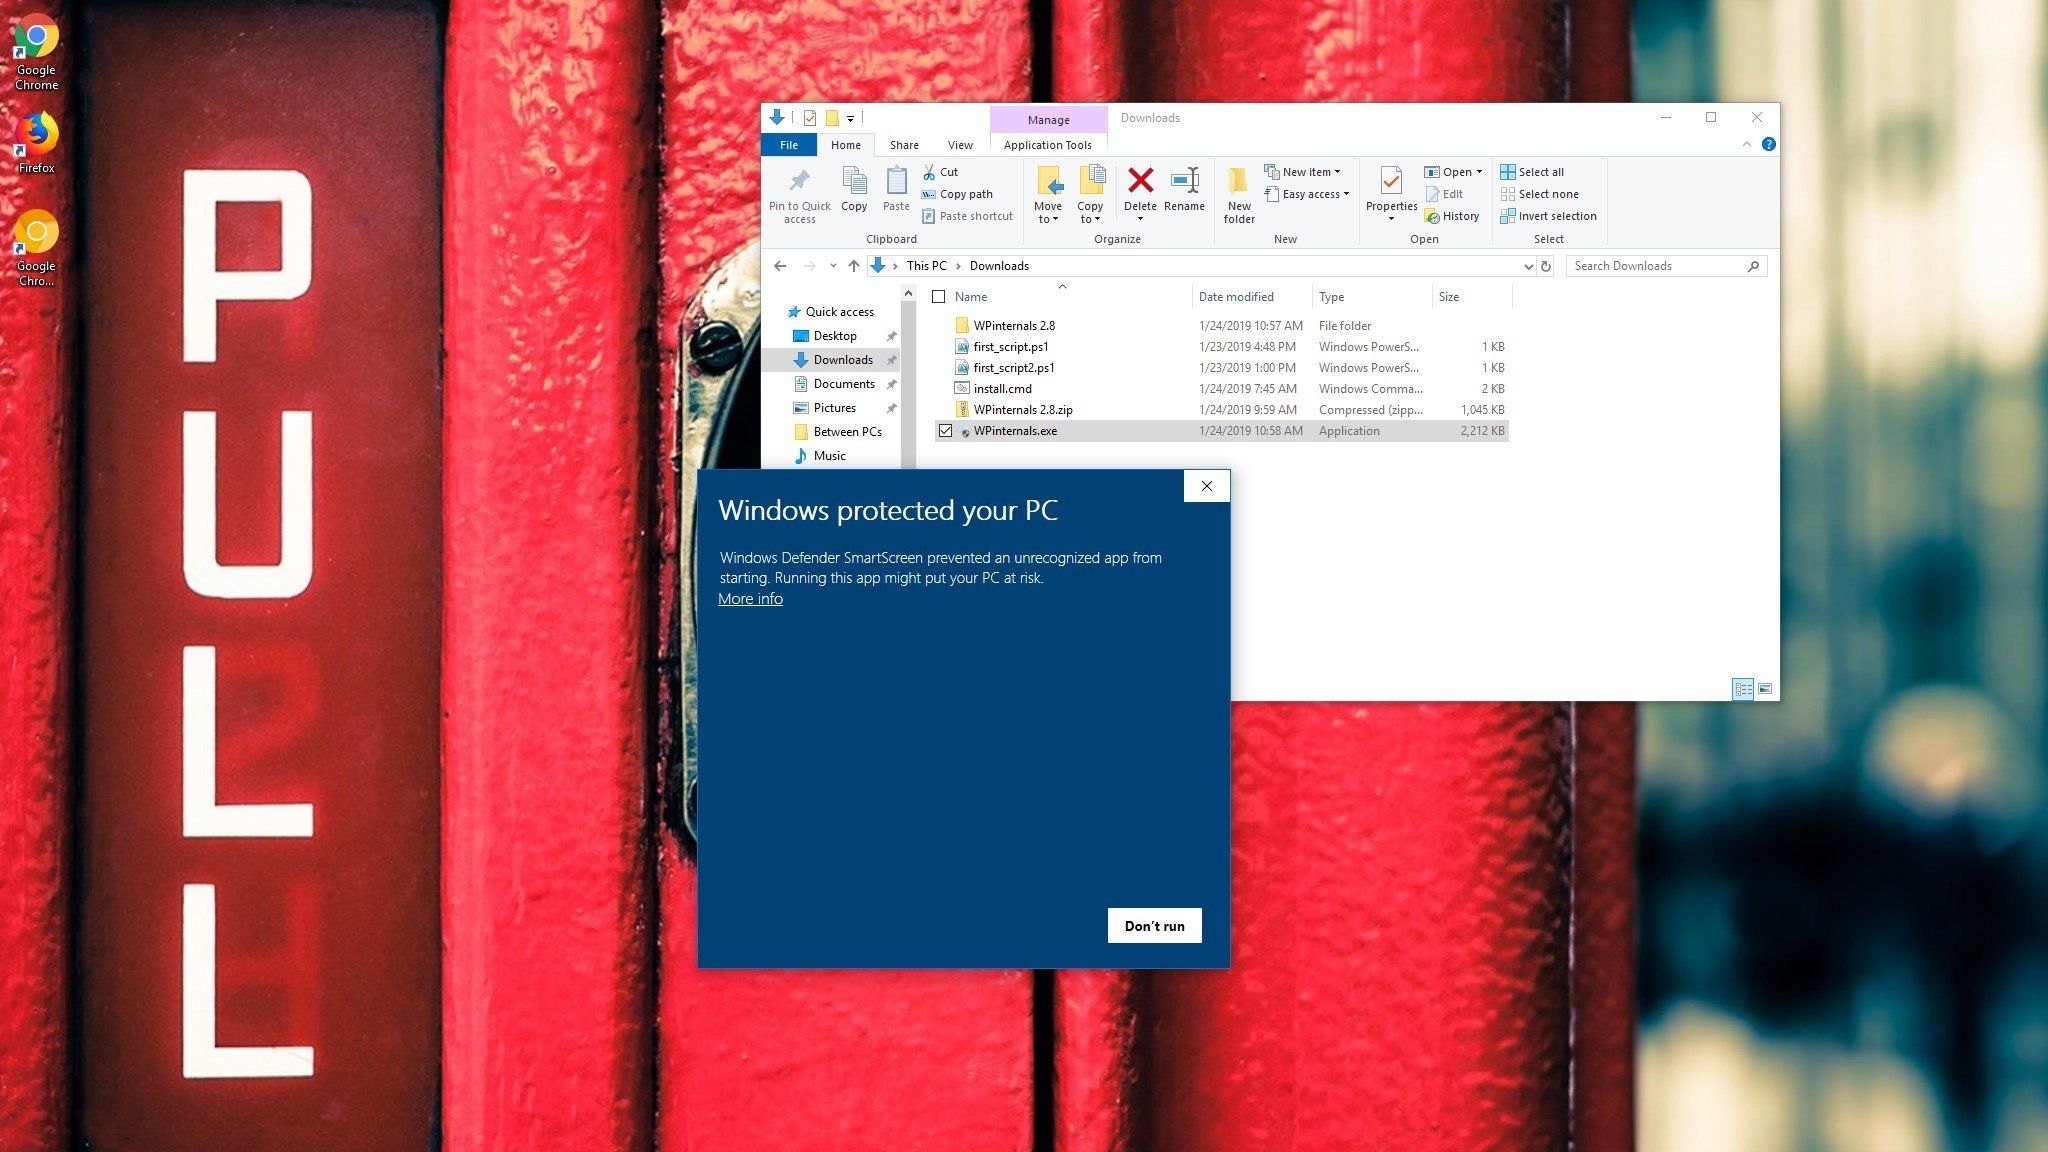
Task: Click the More info link
Action: pyautogui.click(x=750, y=599)
